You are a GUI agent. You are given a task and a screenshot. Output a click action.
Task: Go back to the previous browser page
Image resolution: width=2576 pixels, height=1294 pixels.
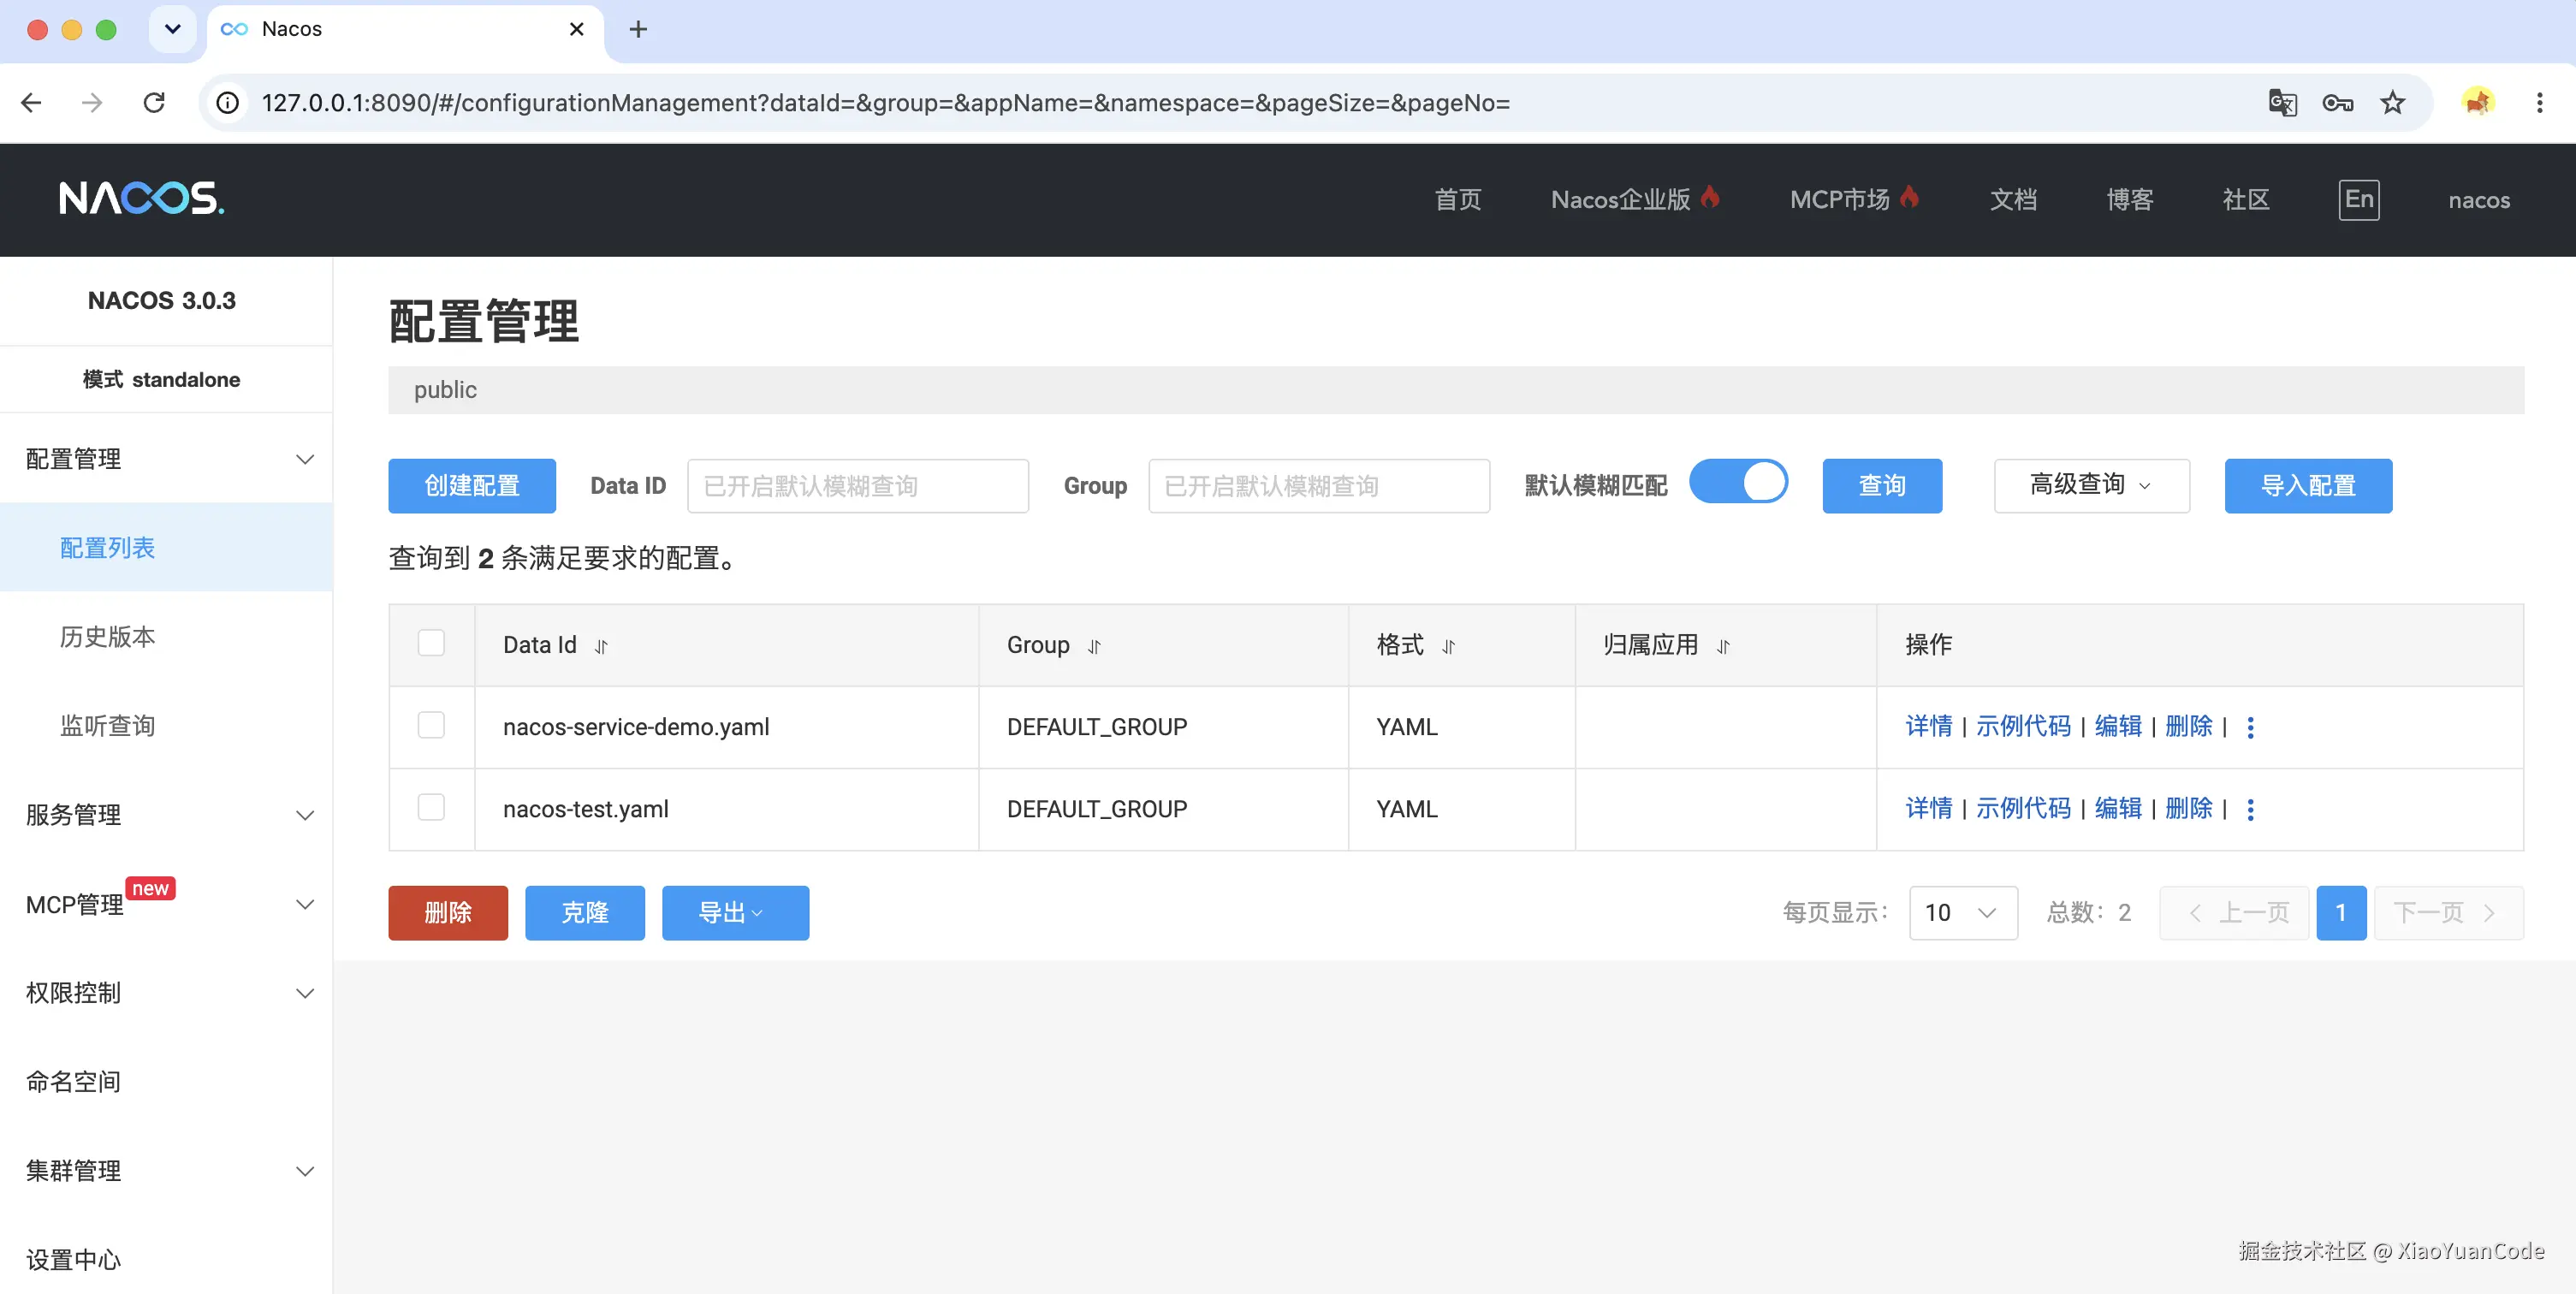pyautogui.click(x=32, y=103)
